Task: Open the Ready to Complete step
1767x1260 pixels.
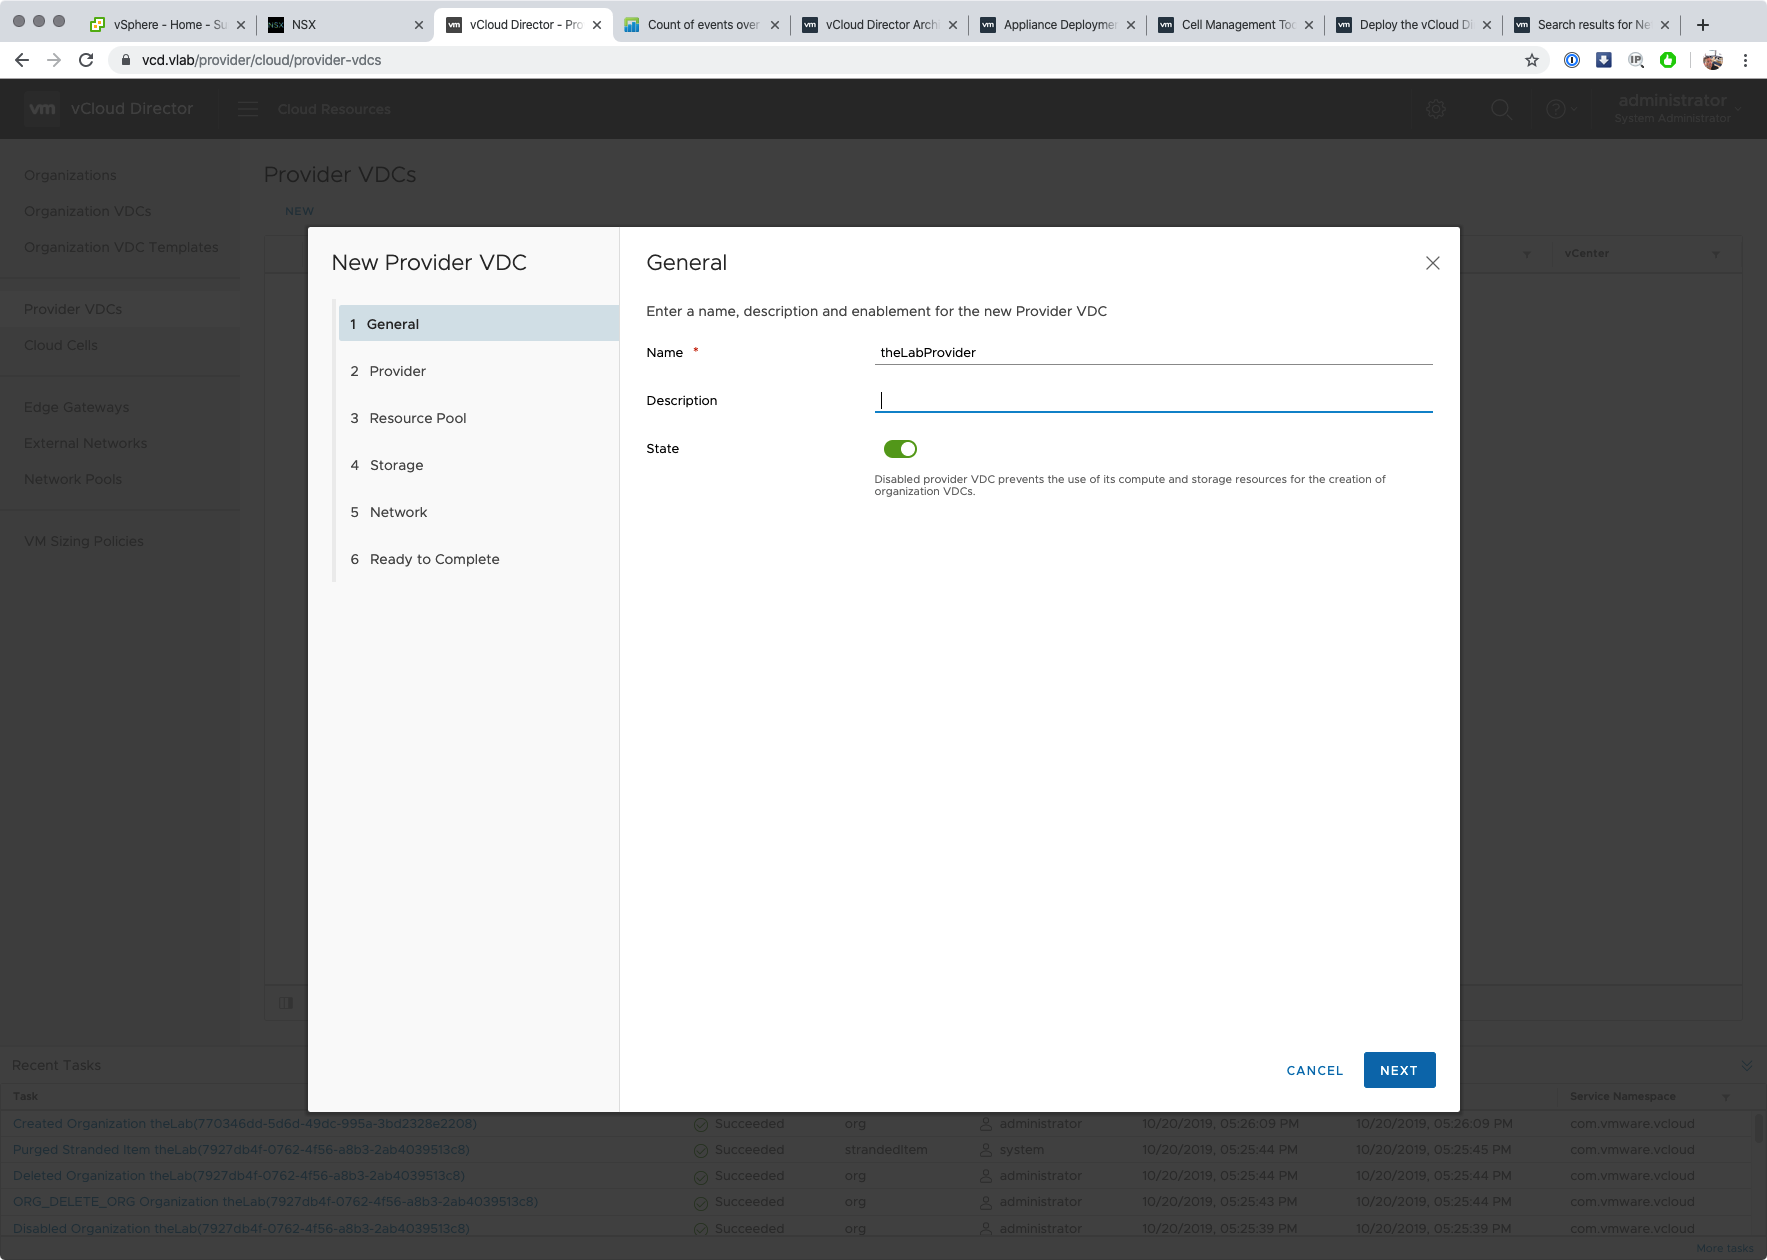Action: [434, 559]
